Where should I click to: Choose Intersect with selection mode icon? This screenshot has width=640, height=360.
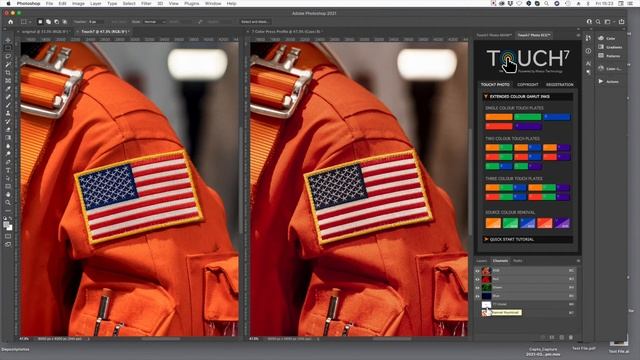[64, 22]
